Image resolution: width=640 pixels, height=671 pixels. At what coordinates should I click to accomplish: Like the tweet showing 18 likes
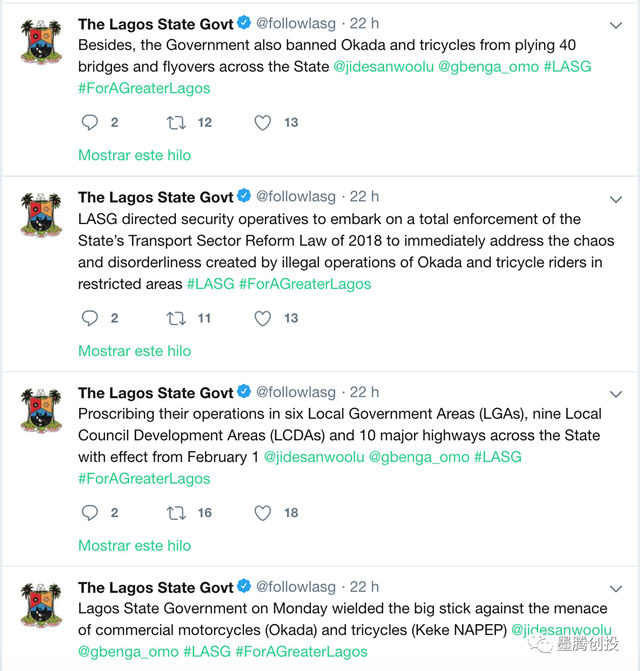(x=263, y=513)
